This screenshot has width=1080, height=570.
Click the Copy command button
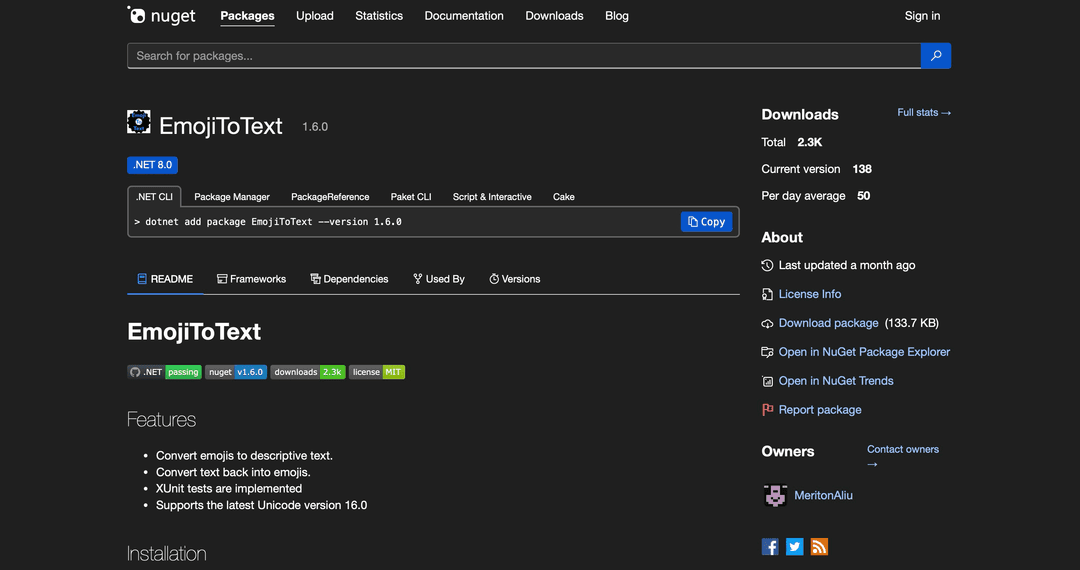[707, 222]
